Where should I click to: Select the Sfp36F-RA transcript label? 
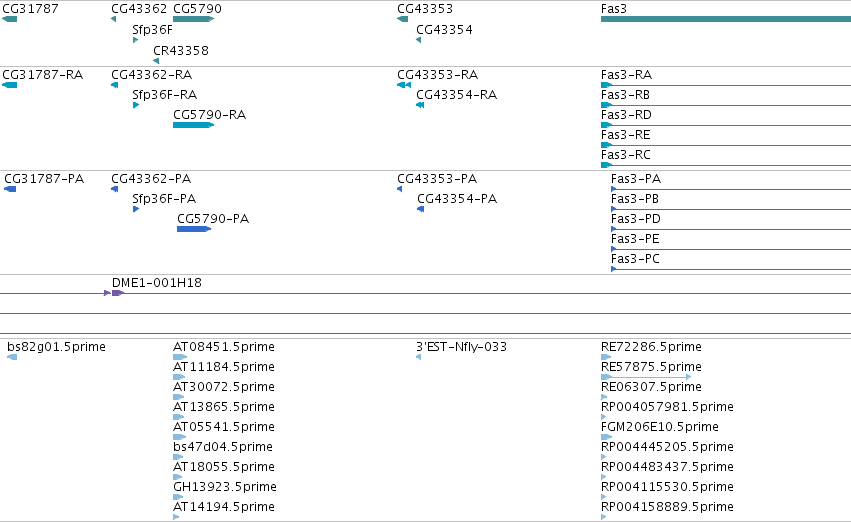164,94
